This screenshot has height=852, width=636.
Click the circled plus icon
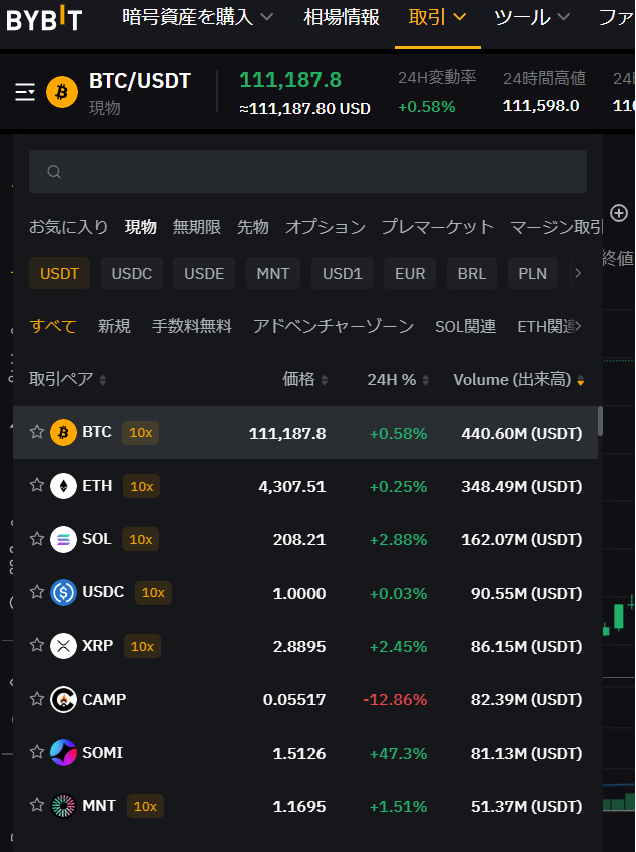point(619,213)
